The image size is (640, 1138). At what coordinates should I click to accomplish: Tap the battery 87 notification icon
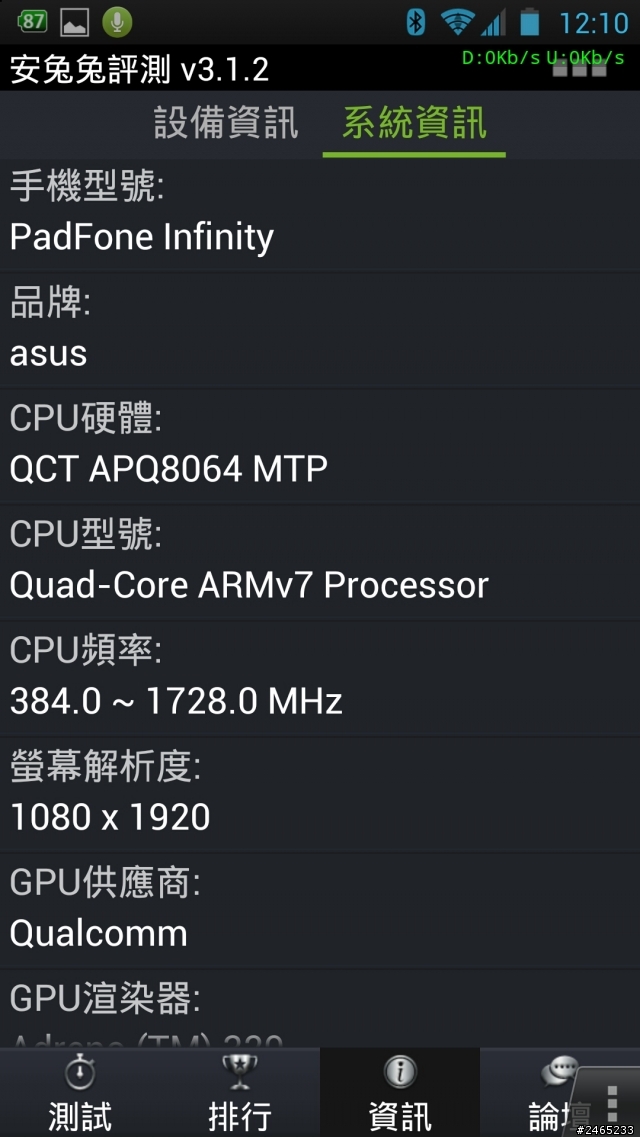pos(32,21)
